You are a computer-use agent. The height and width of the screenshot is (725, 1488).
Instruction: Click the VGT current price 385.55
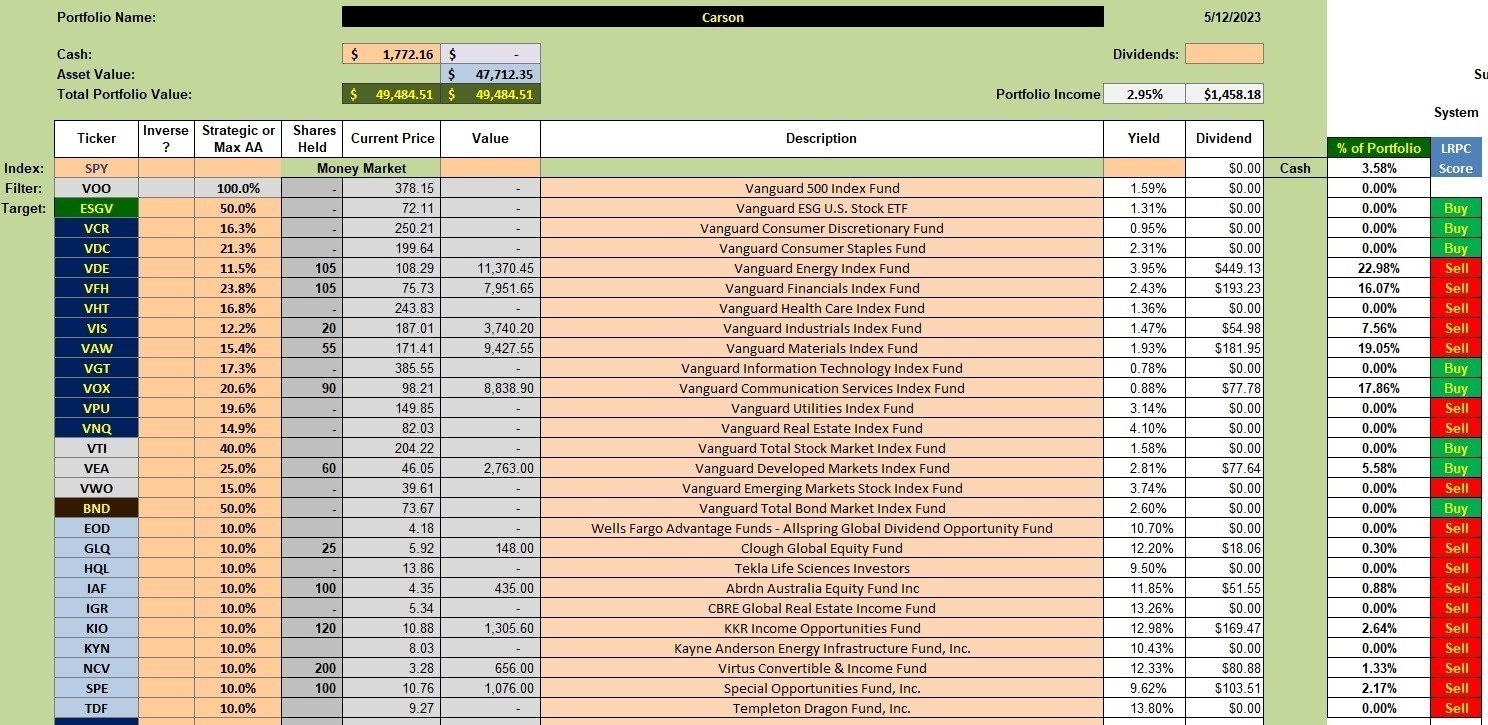[x=391, y=368]
